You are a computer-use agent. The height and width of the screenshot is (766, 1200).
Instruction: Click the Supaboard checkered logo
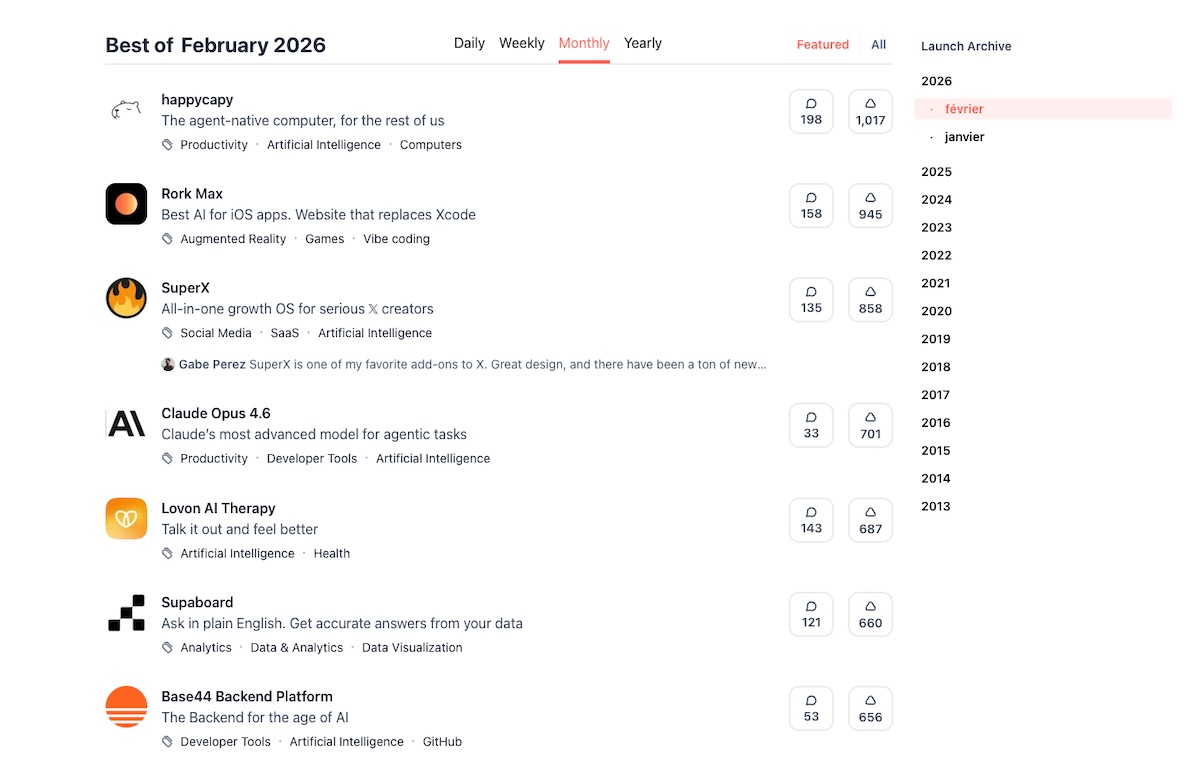pos(126,613)
